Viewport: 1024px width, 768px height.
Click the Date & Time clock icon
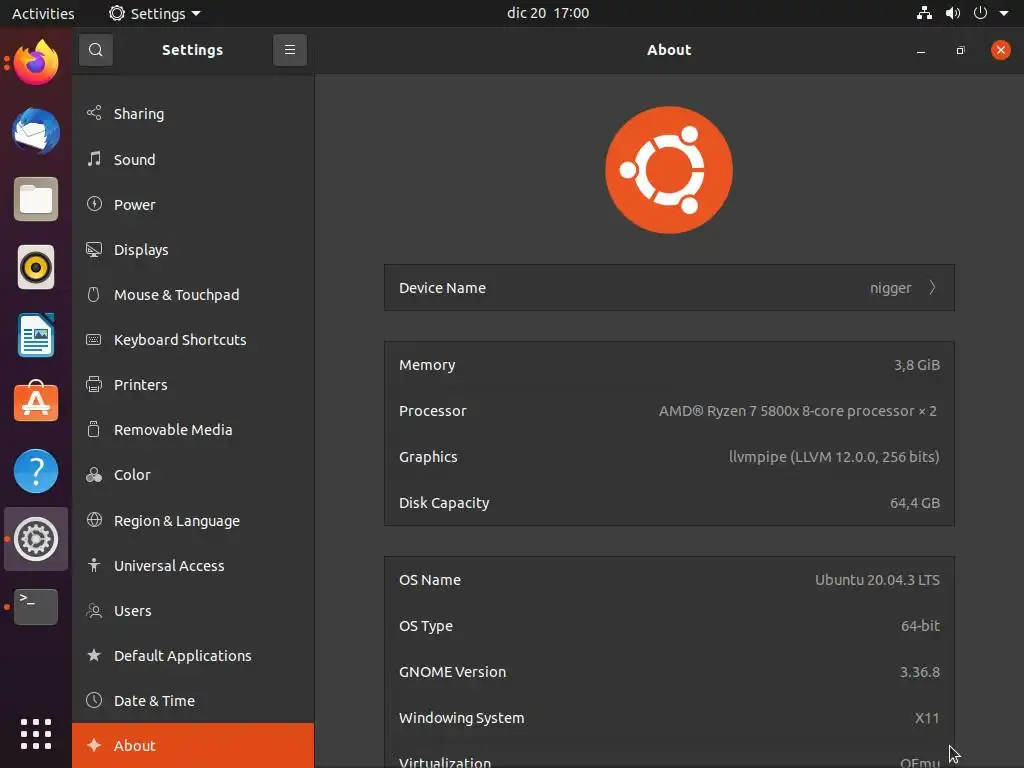[x=94, y=700]
